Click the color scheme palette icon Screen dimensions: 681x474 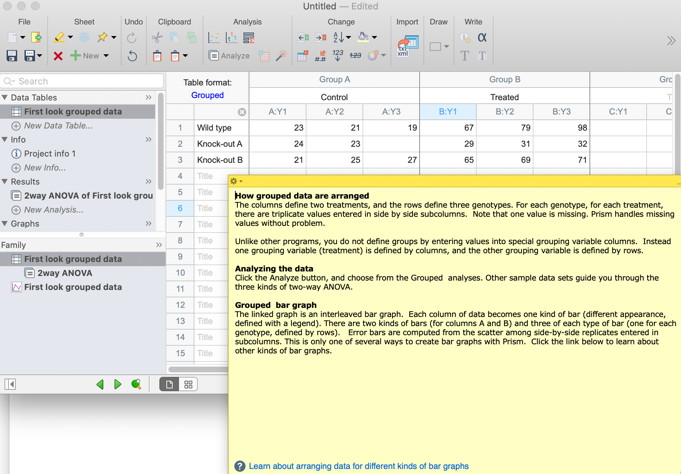373,56
